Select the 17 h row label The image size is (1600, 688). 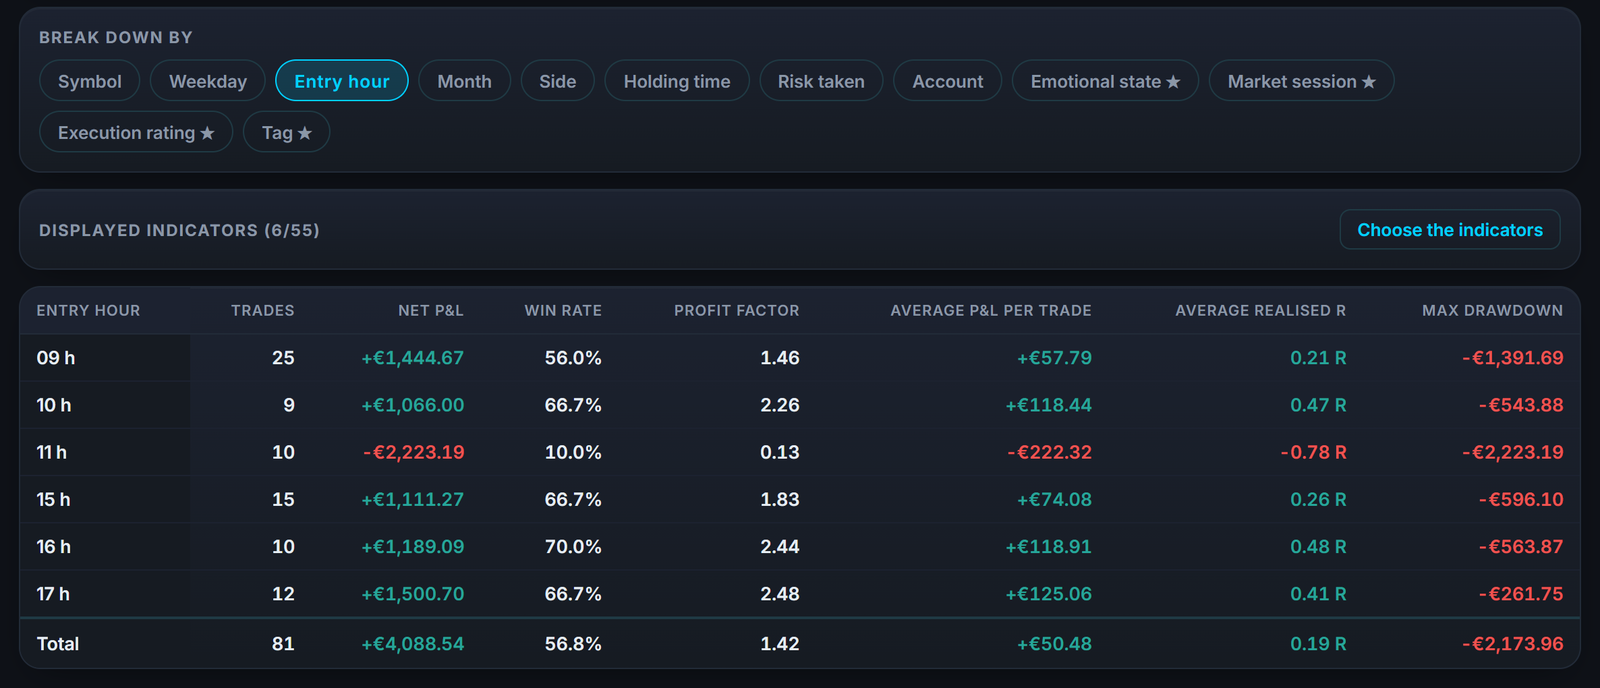tap(53, 594)
